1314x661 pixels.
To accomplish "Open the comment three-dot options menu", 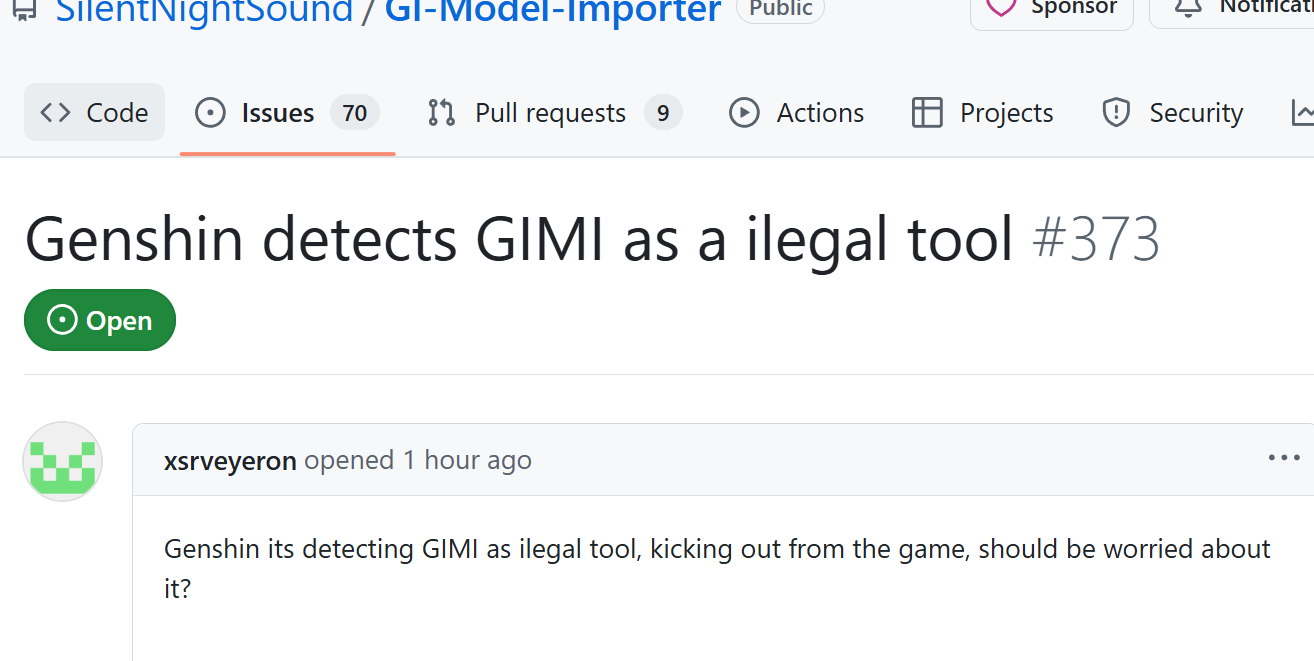I will 1284,458.
